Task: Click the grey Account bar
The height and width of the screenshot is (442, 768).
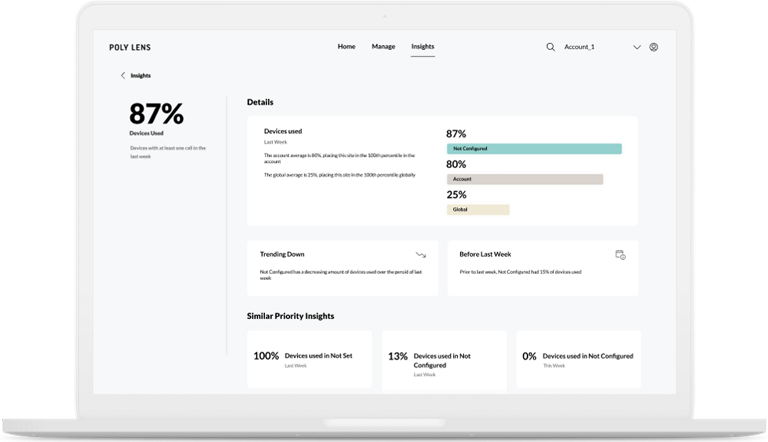Action: (x=524, y=179)
